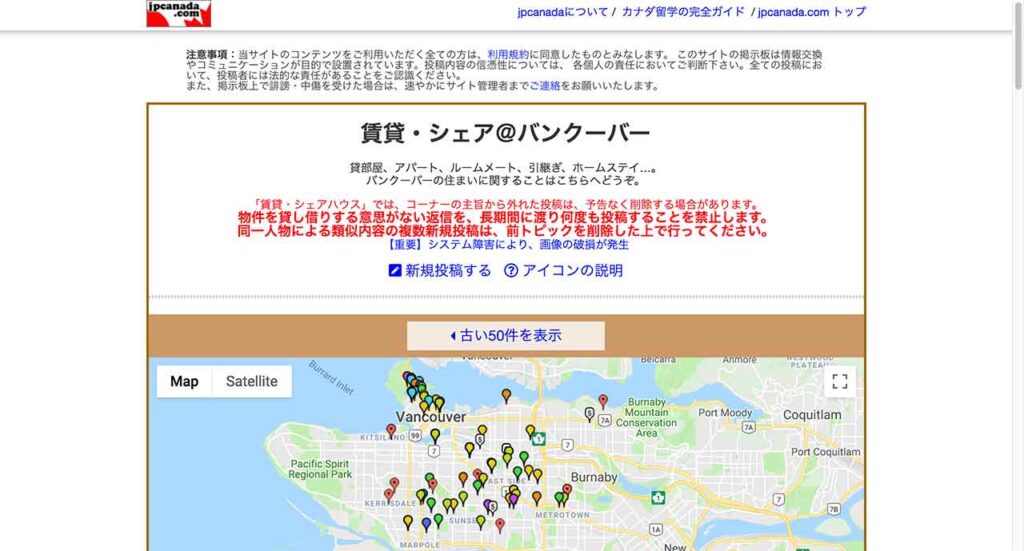This screenshot has width=1024, height=551.
Task: Select the orange pin on the Burrard Inlet shoreline
Action: [x=506, y=395]
